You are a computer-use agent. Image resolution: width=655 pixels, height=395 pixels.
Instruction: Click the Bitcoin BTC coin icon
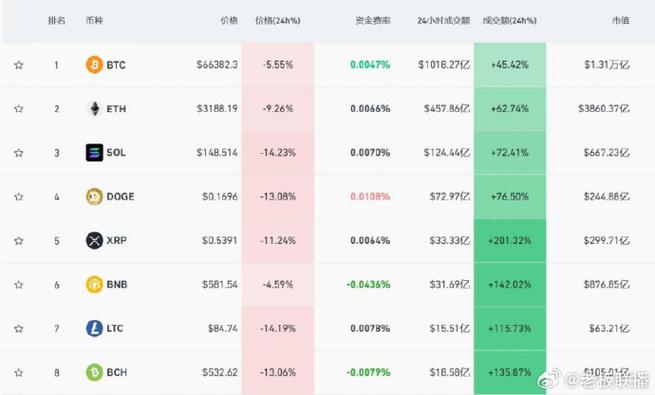(94, 65)
